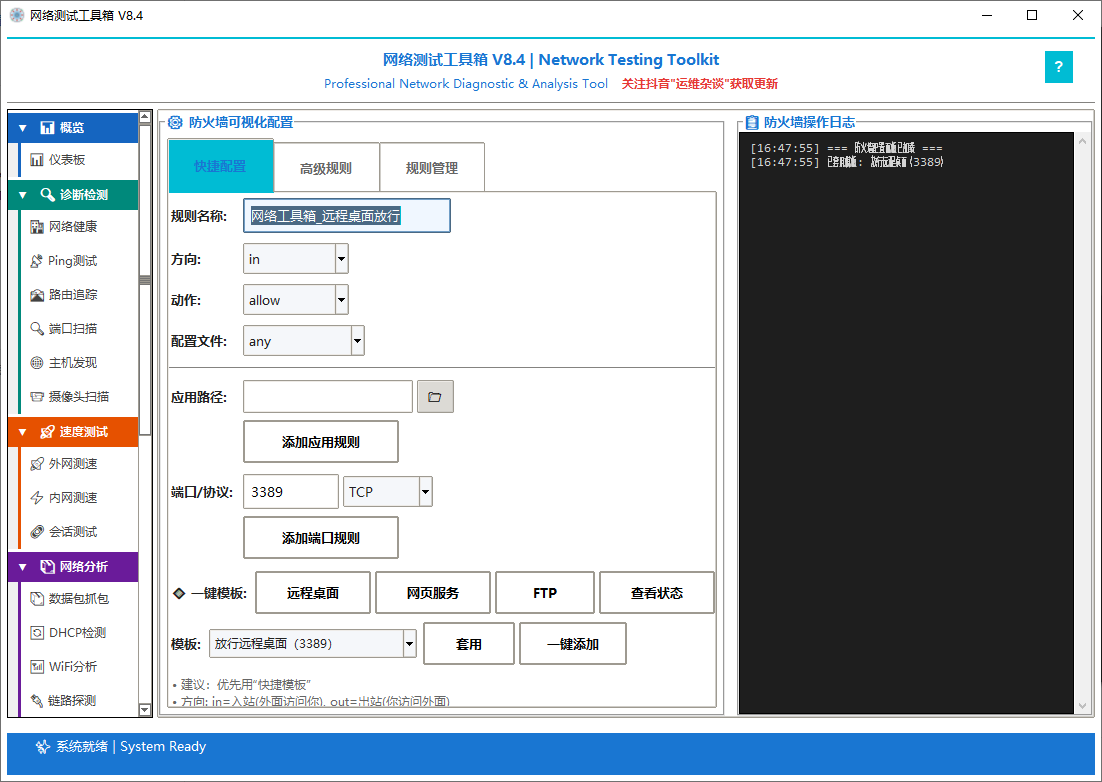Click the sidebar scroll-down arrow

(145, 710)
